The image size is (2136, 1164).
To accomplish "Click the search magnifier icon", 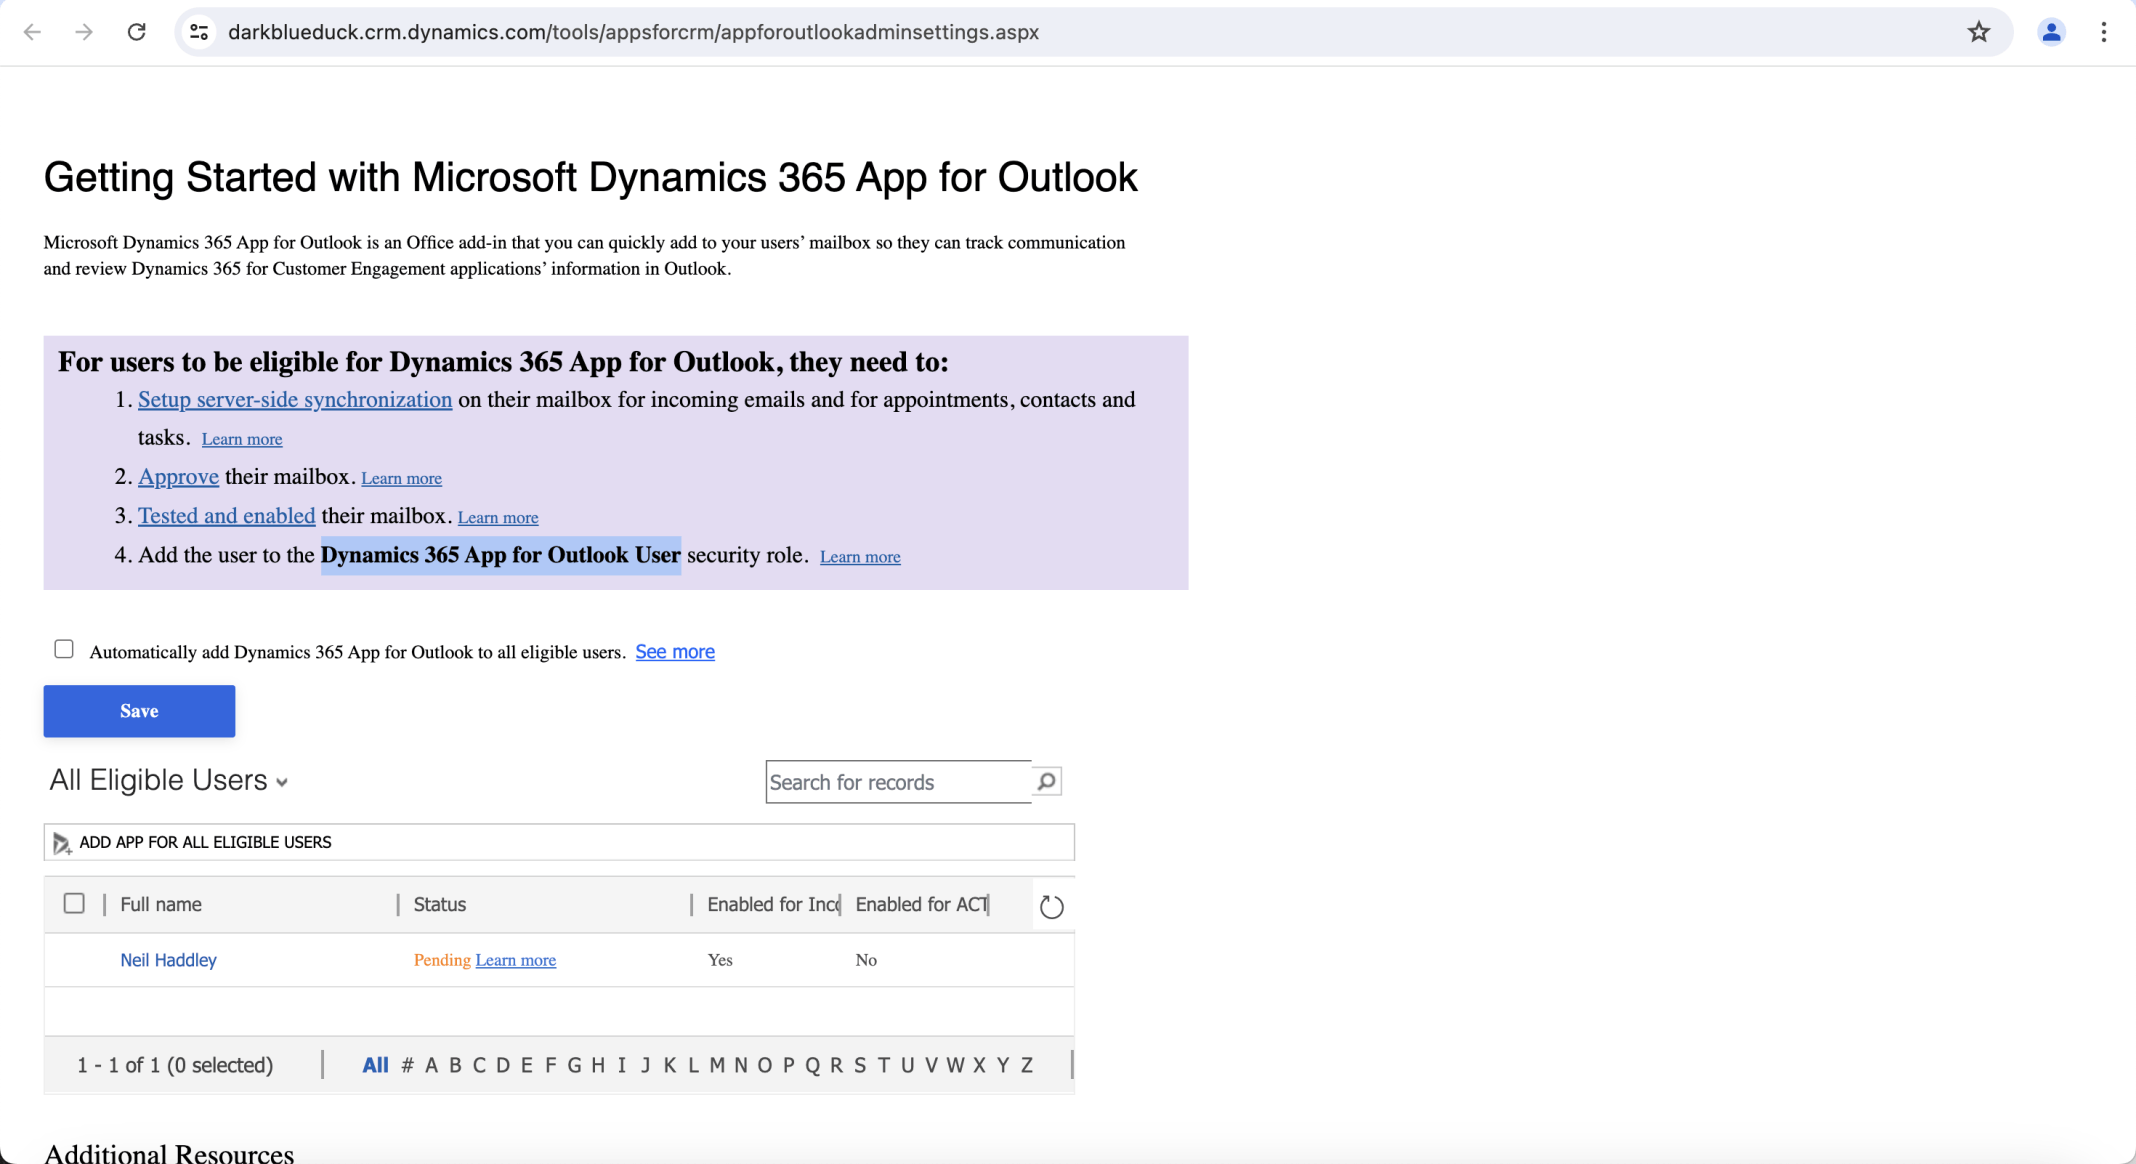I will [x=1046, y=781].
